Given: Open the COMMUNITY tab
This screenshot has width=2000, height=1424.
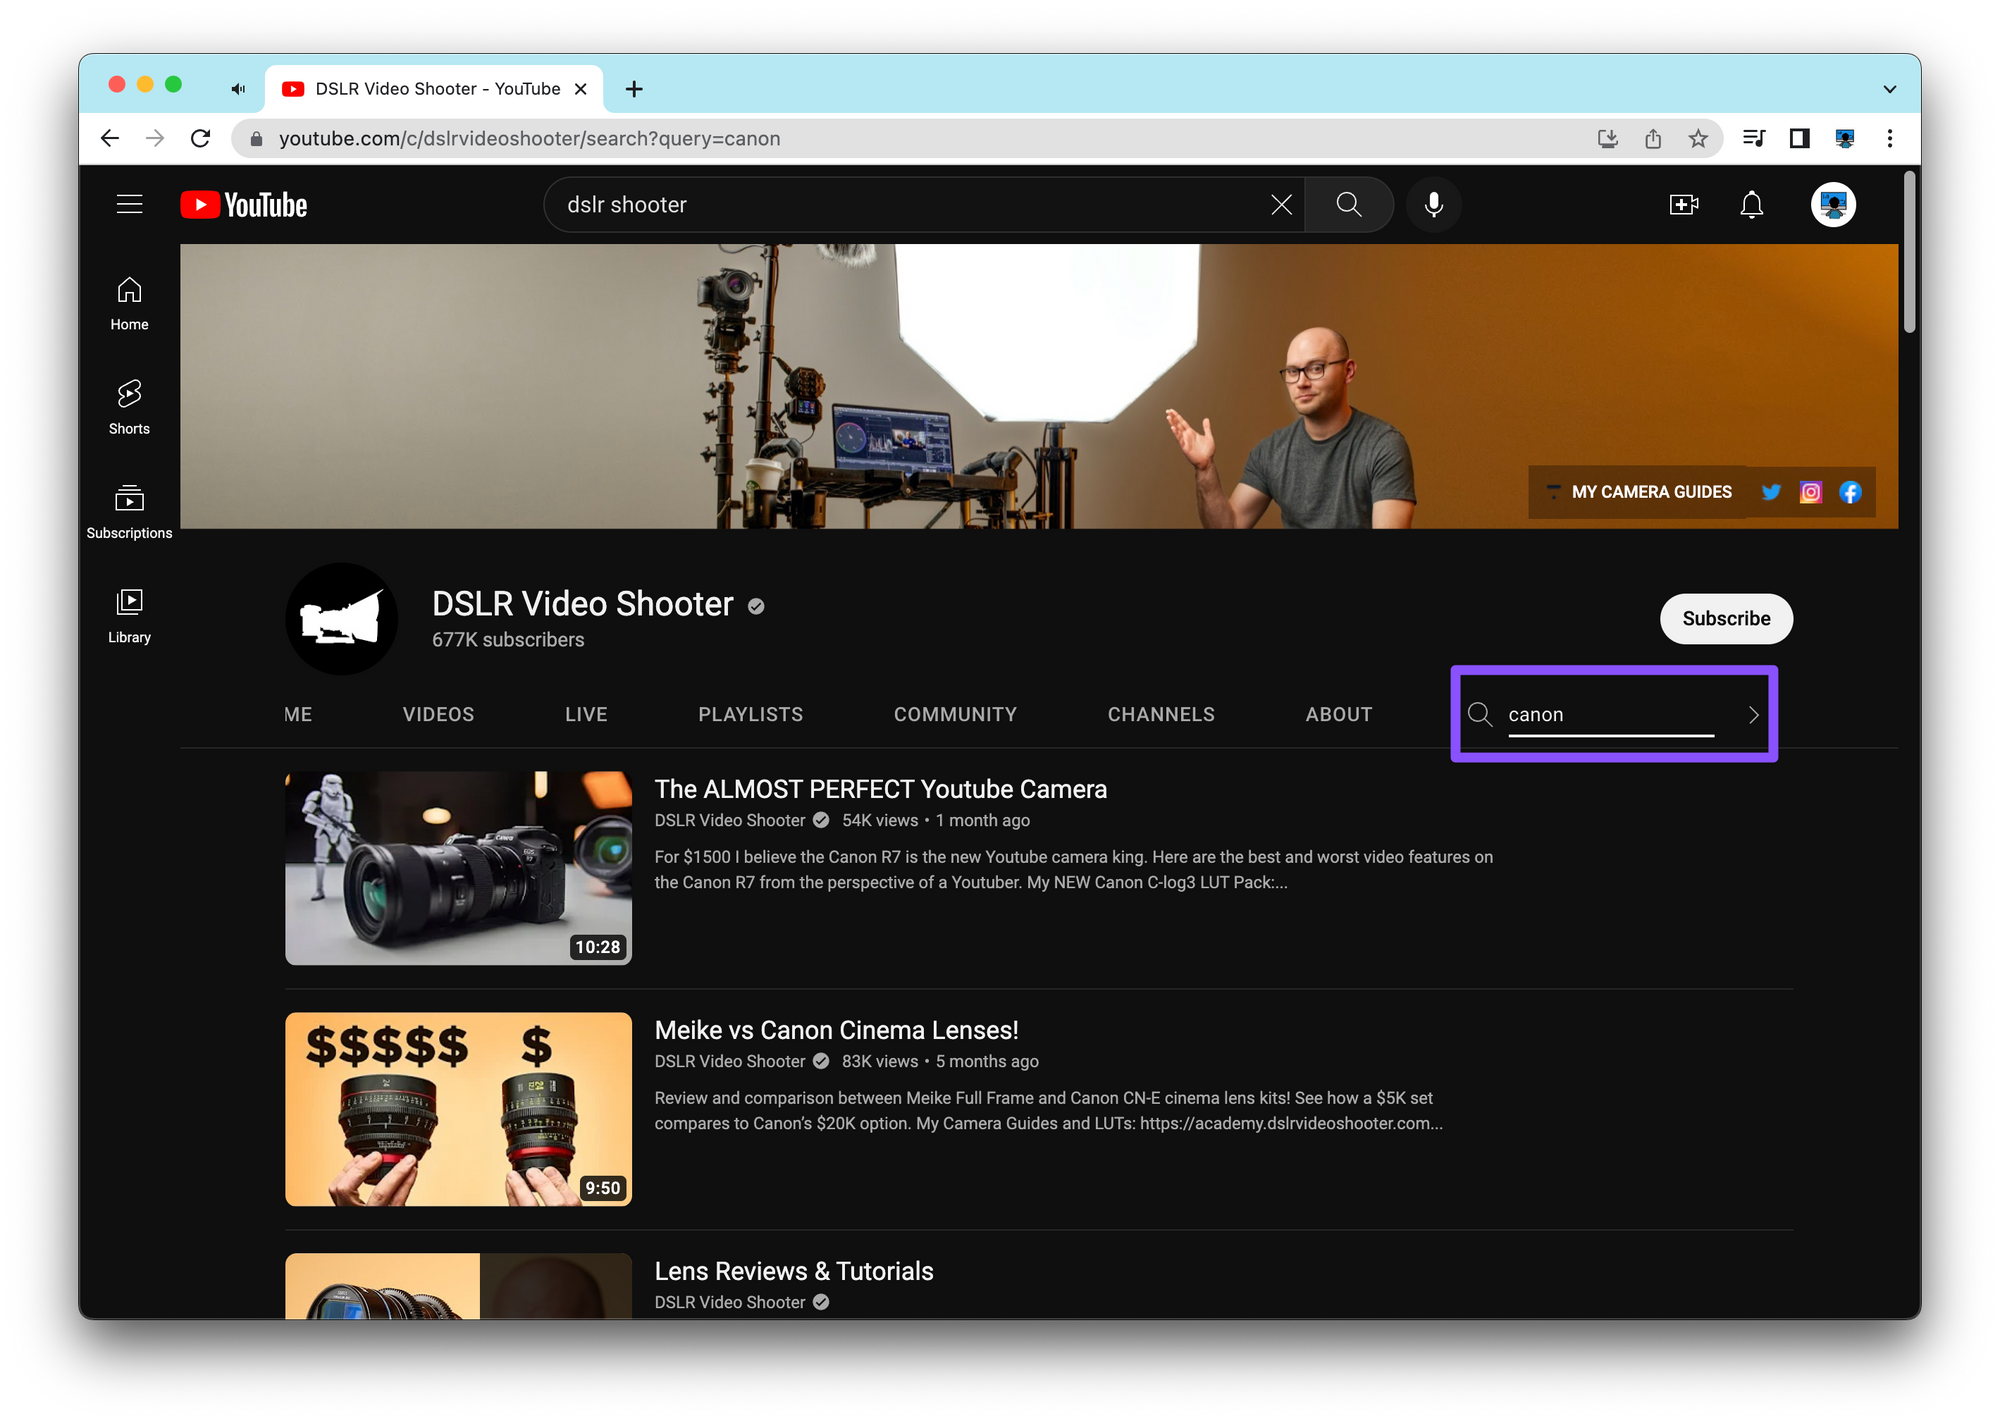Looking at the screenshot, I should click(x=955, y=715).
